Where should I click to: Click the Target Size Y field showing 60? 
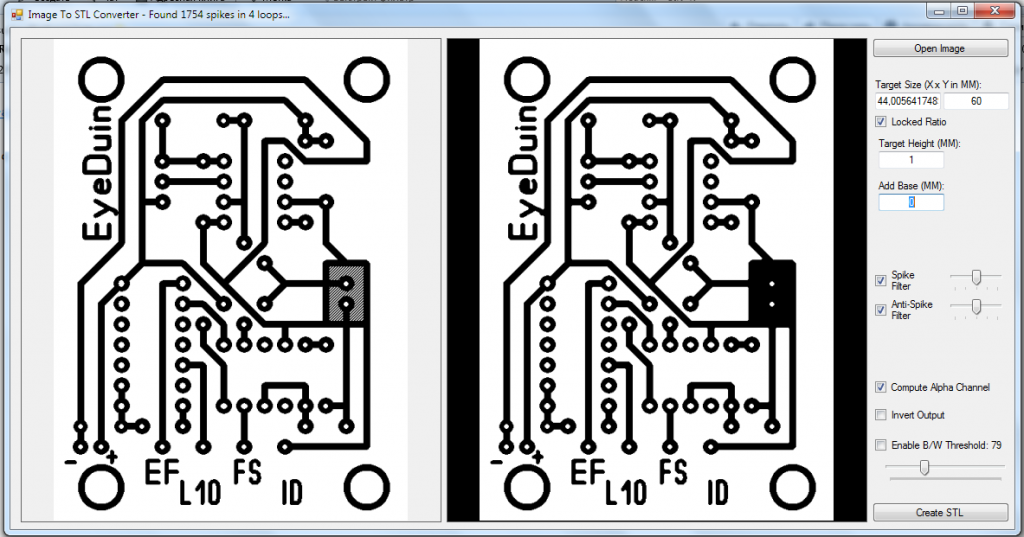coord(974,101)
